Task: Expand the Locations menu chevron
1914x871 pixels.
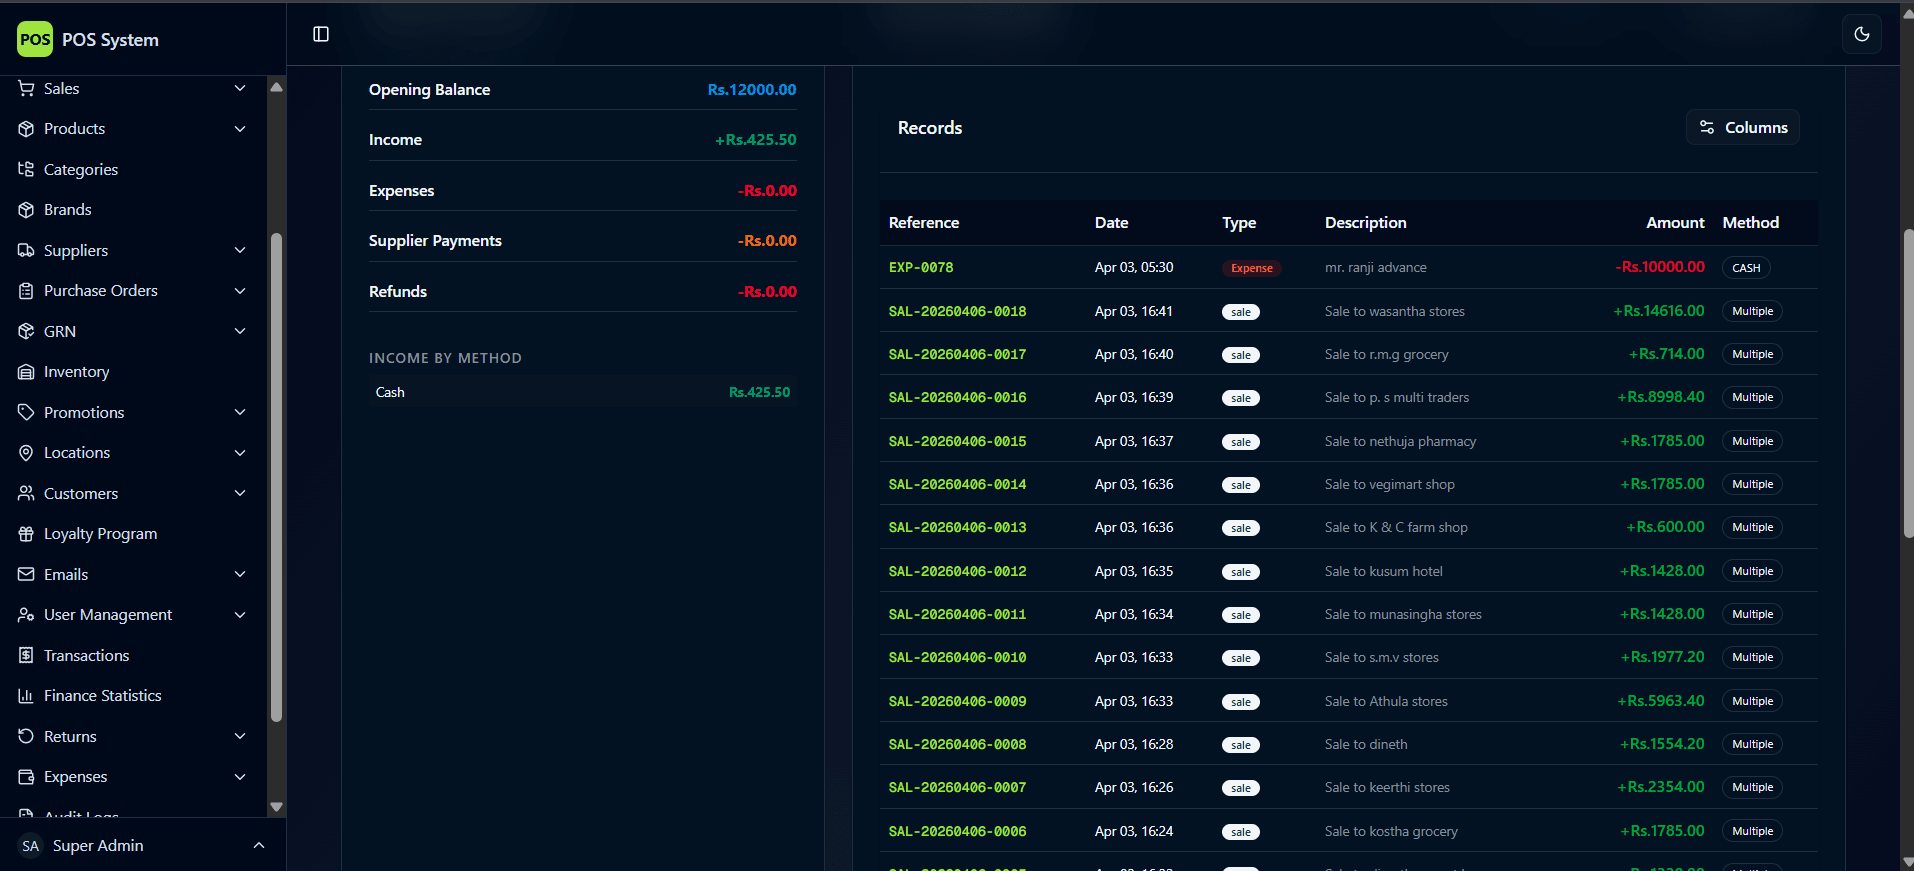Action: point(240,453)
